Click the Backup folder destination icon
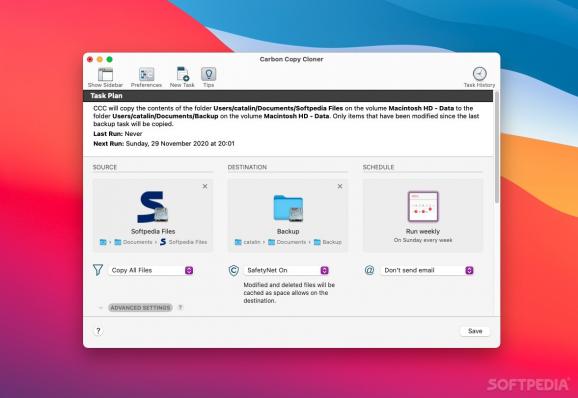 (x=288, y=208)
